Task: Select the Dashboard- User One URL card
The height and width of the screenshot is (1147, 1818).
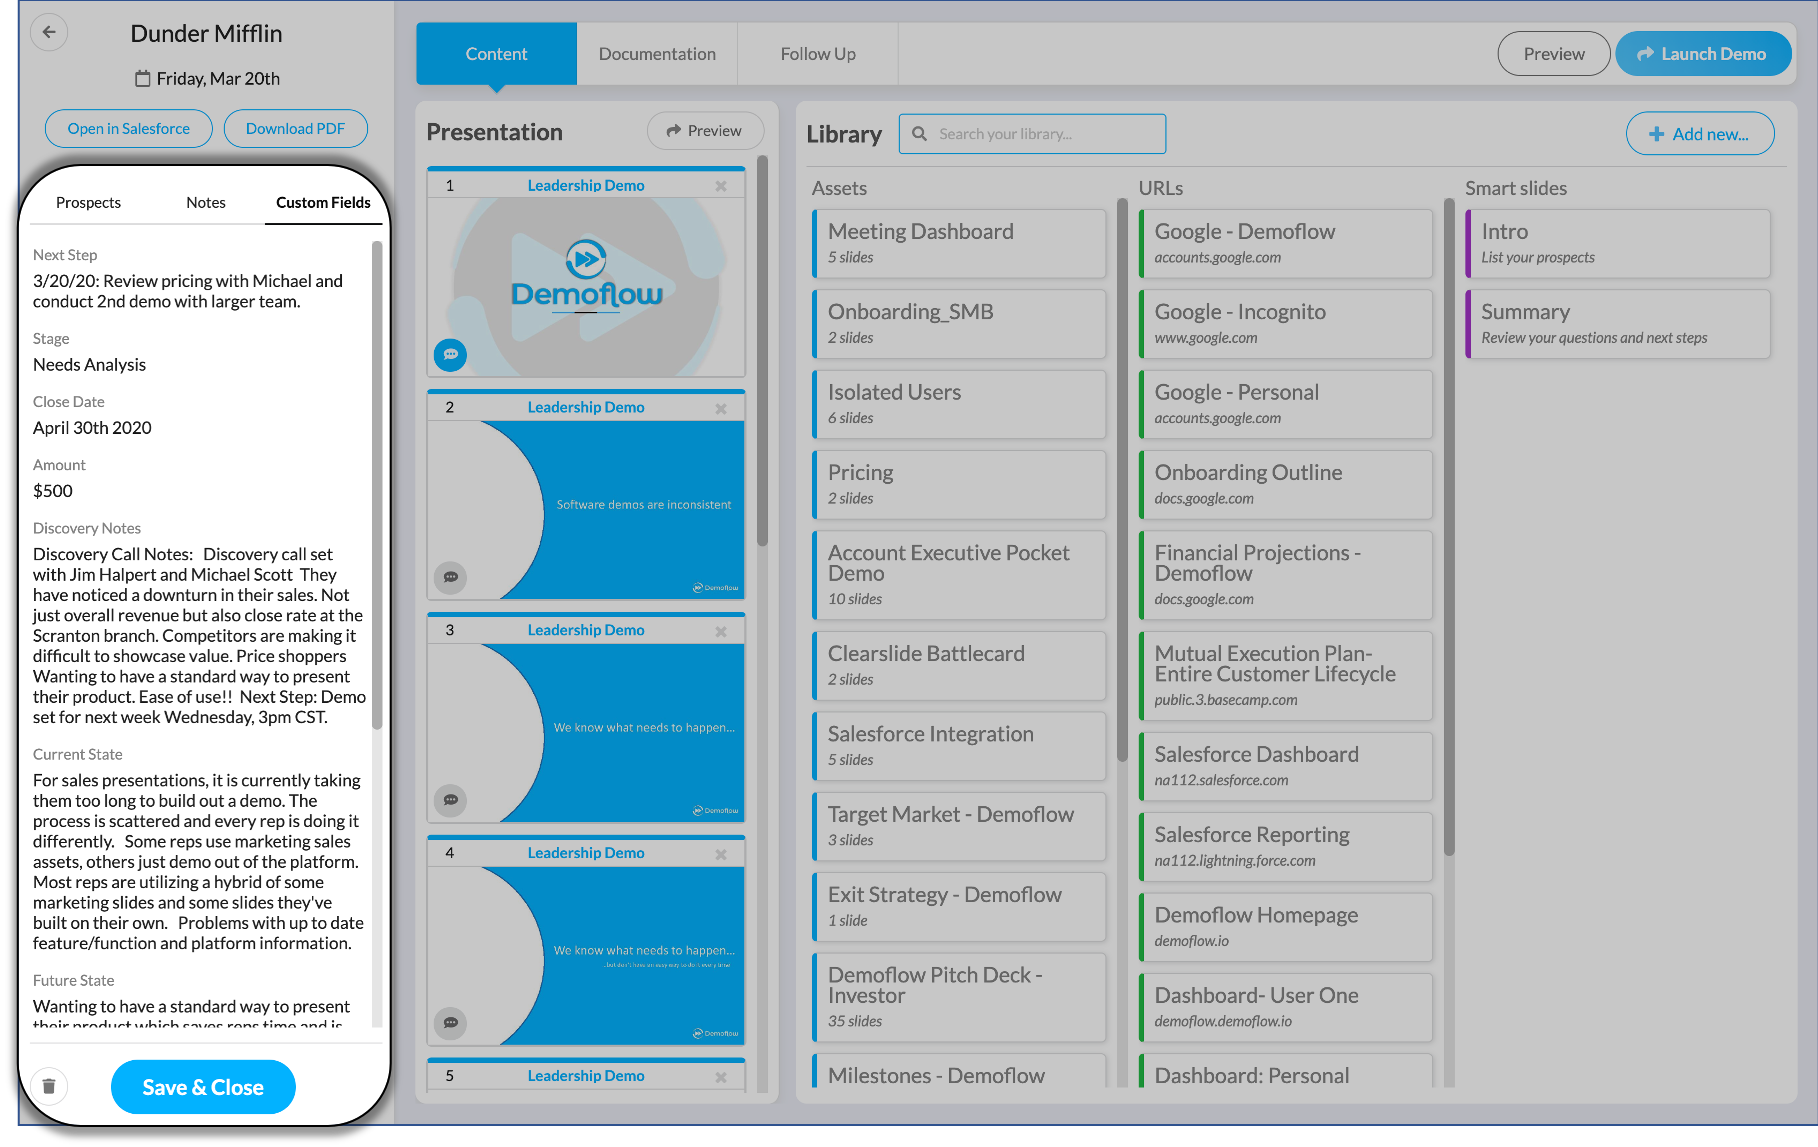Action: click(1285, 1007)
